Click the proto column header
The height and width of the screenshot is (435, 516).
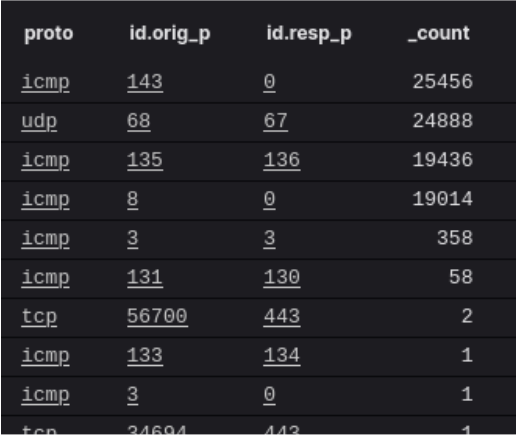point(49,34)
